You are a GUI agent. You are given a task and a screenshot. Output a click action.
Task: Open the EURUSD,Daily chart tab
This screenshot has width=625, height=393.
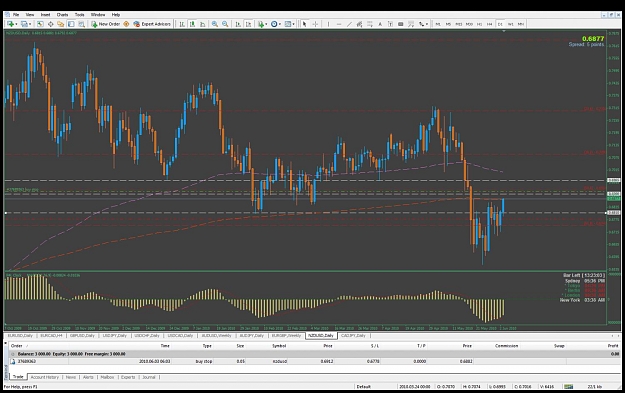point(20,336)
